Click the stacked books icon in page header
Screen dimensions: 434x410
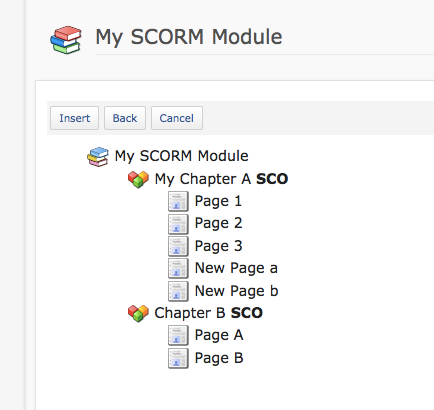click(x=66, y=40)
